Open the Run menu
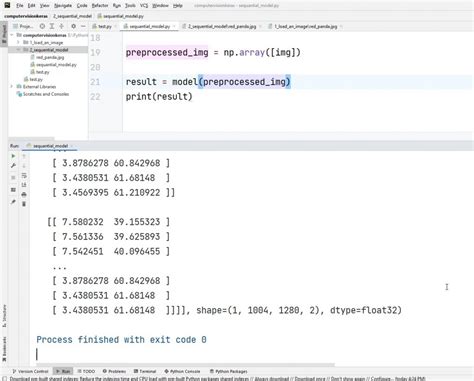The height and width of the screenshot is (381, 474). 117,6
